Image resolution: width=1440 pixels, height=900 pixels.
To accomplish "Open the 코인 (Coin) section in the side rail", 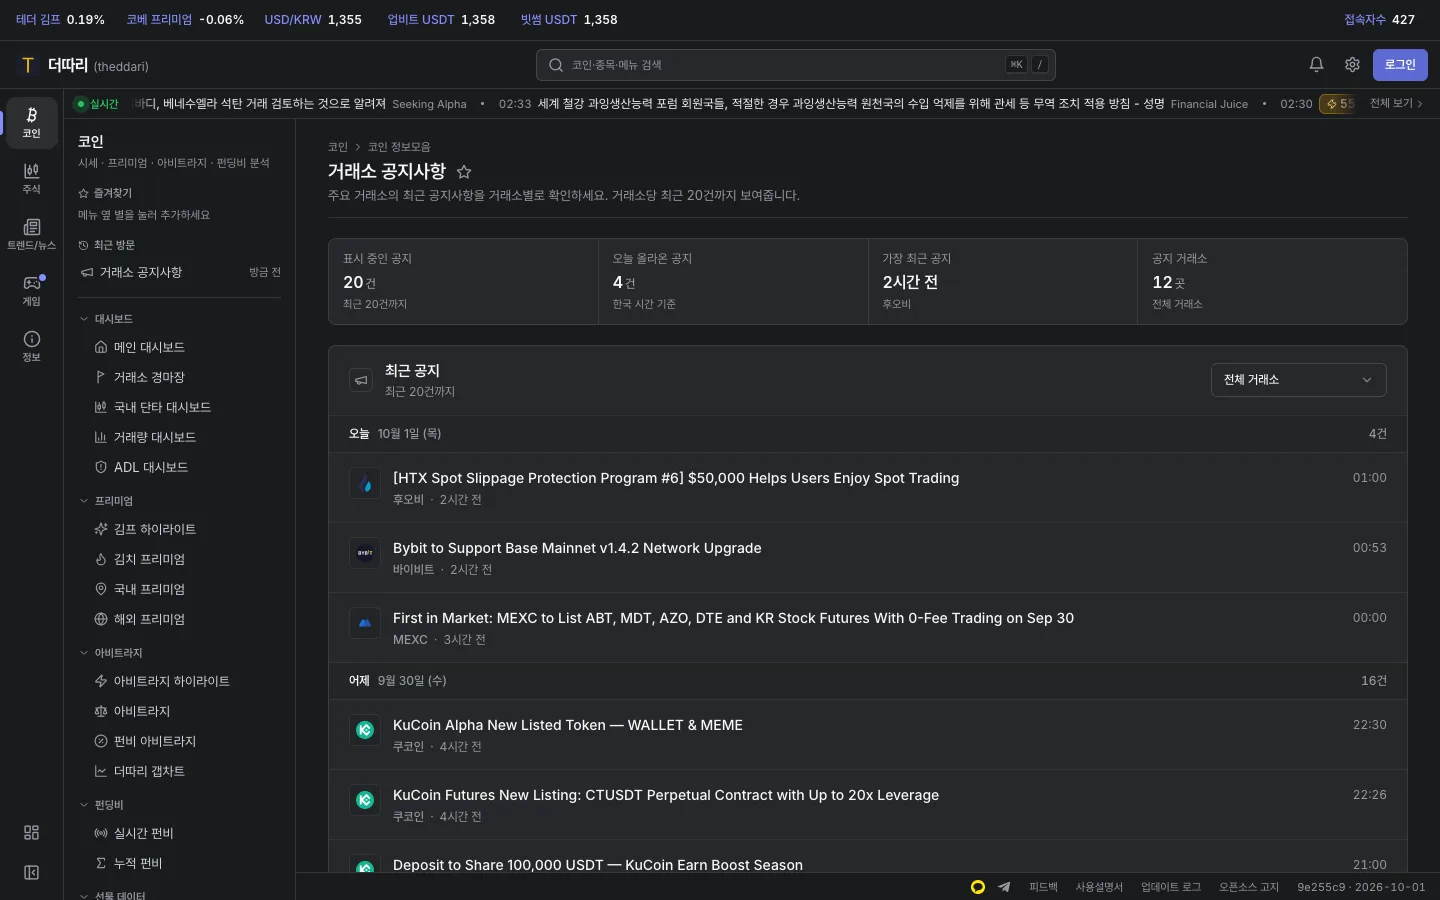I will (x=31, y=123).
